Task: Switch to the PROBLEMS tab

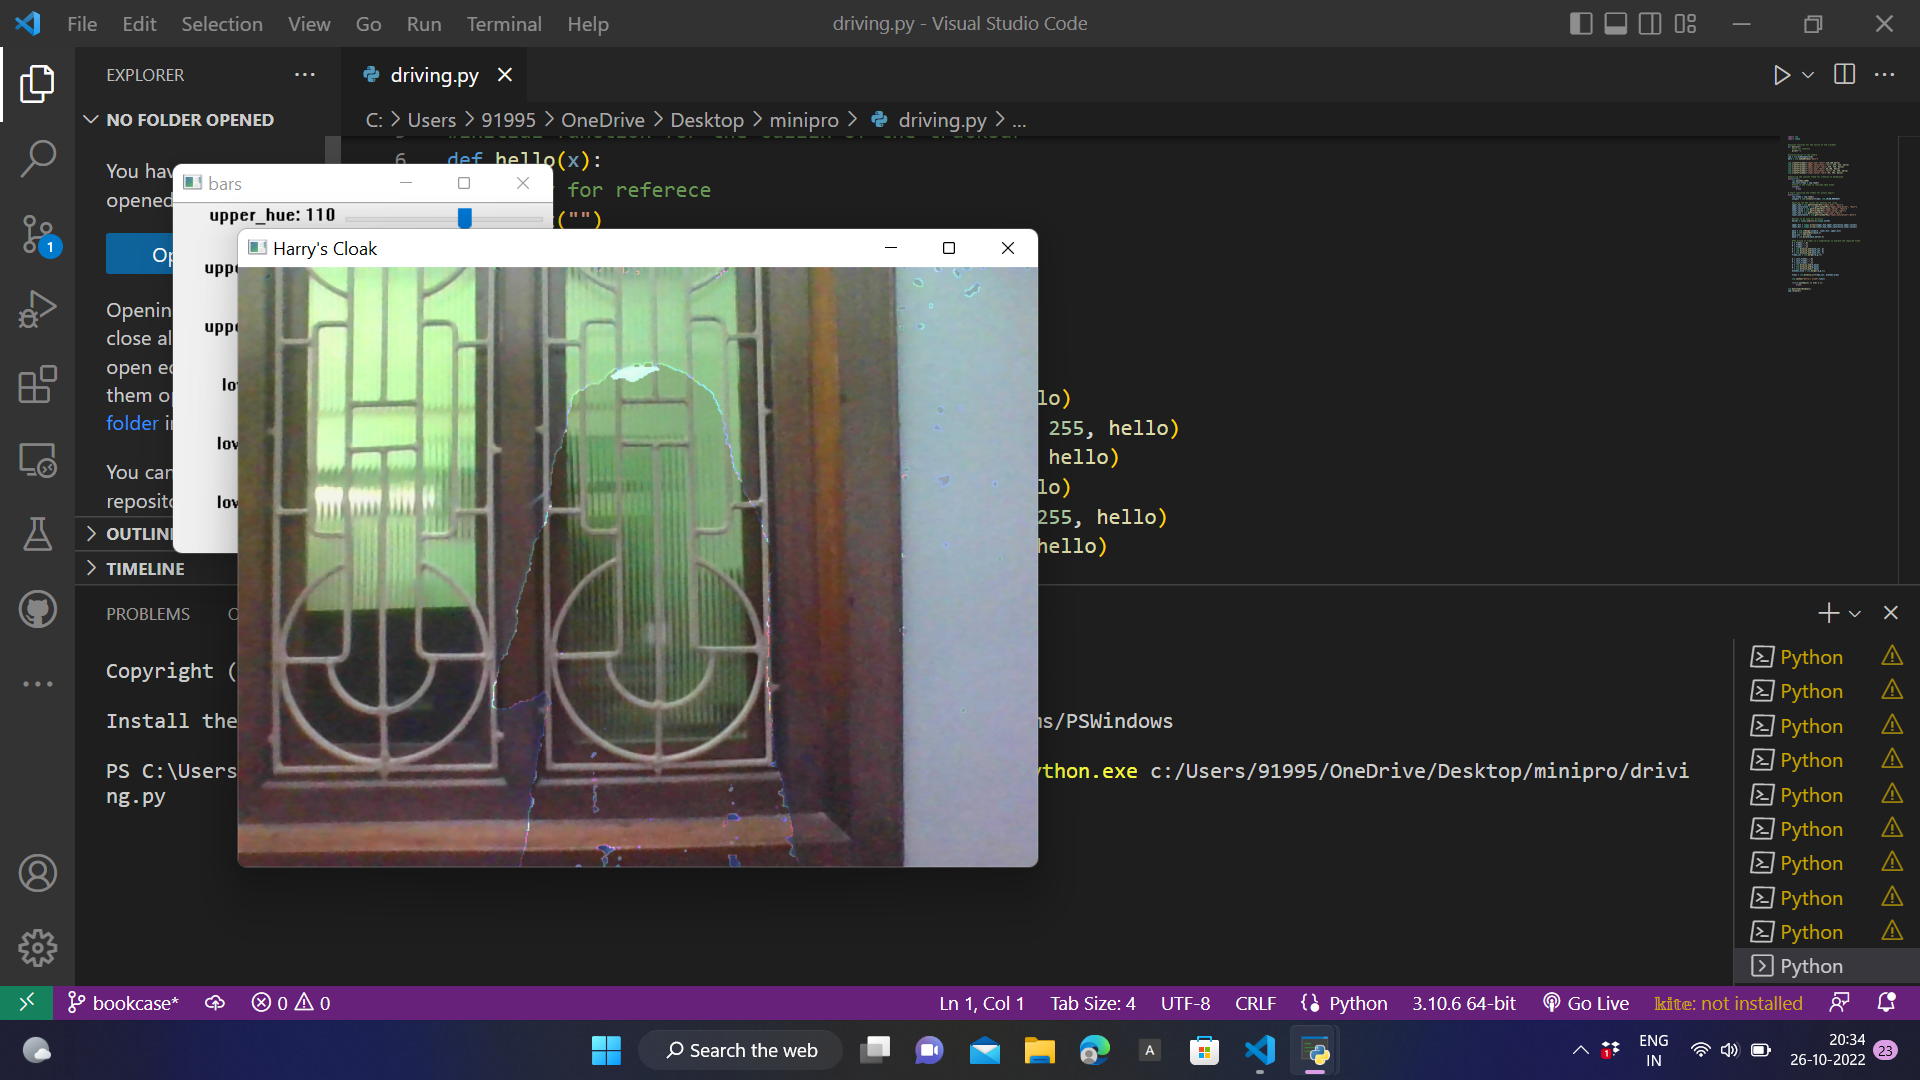Action: click(x=148, y=614)
